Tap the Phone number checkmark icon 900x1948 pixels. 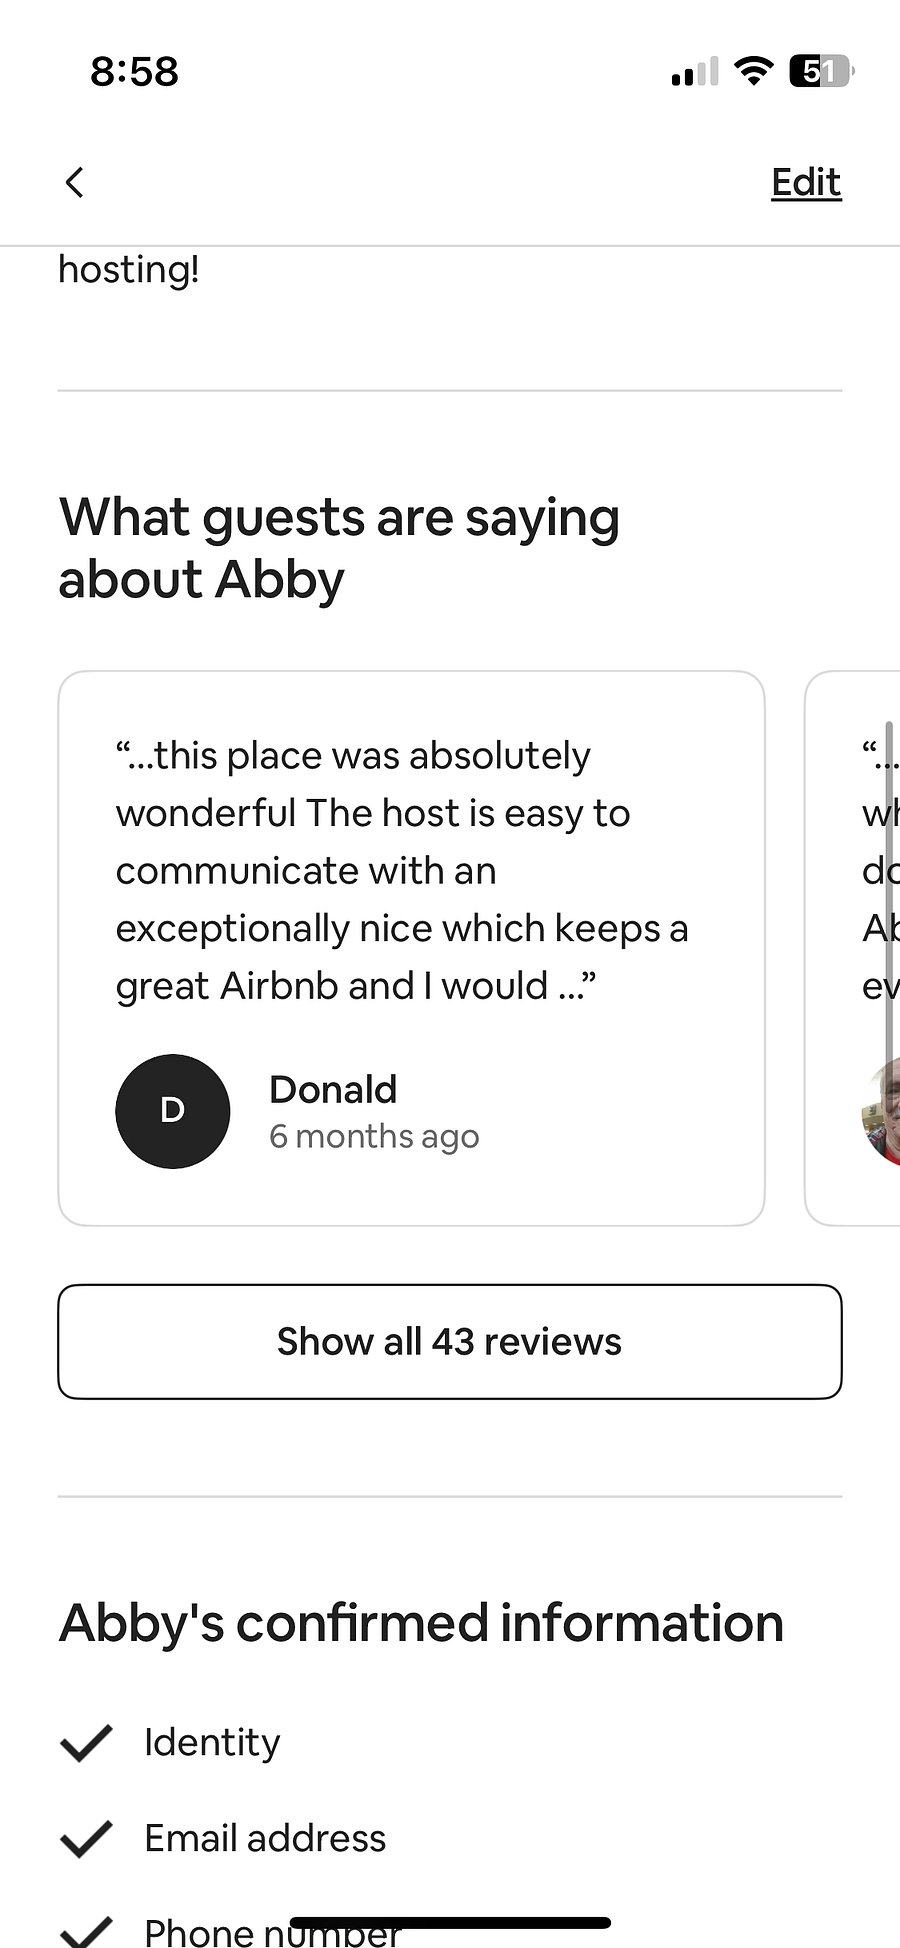click(86, 1930)
